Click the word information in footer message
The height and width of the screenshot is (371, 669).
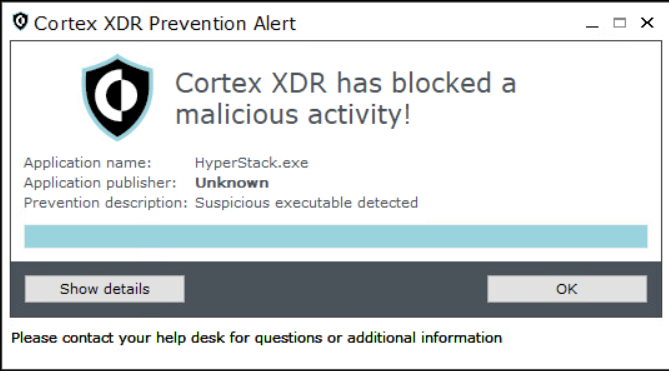point(461,338)
